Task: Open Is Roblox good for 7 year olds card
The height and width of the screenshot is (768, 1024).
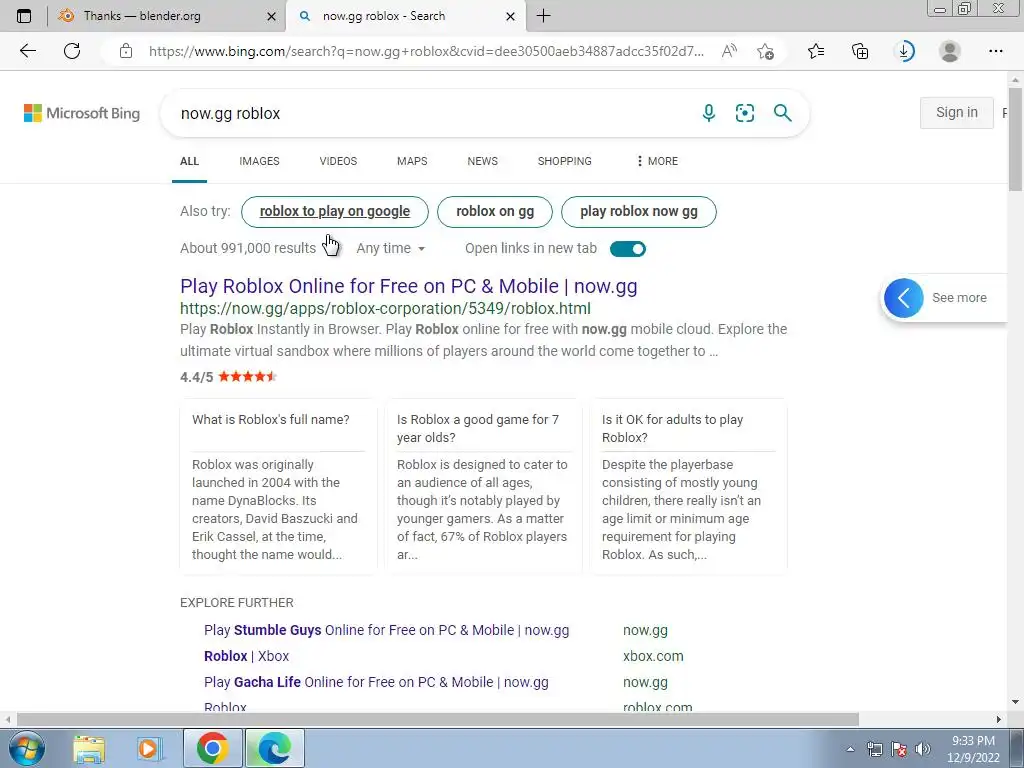Action: [483, 487]
